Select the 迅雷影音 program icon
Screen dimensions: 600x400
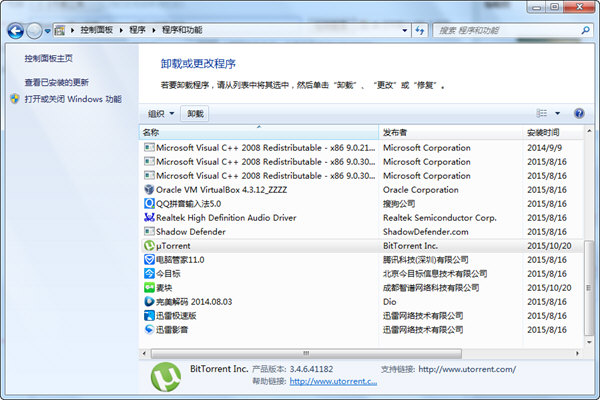pyautogui.click(x=149, y=329)
